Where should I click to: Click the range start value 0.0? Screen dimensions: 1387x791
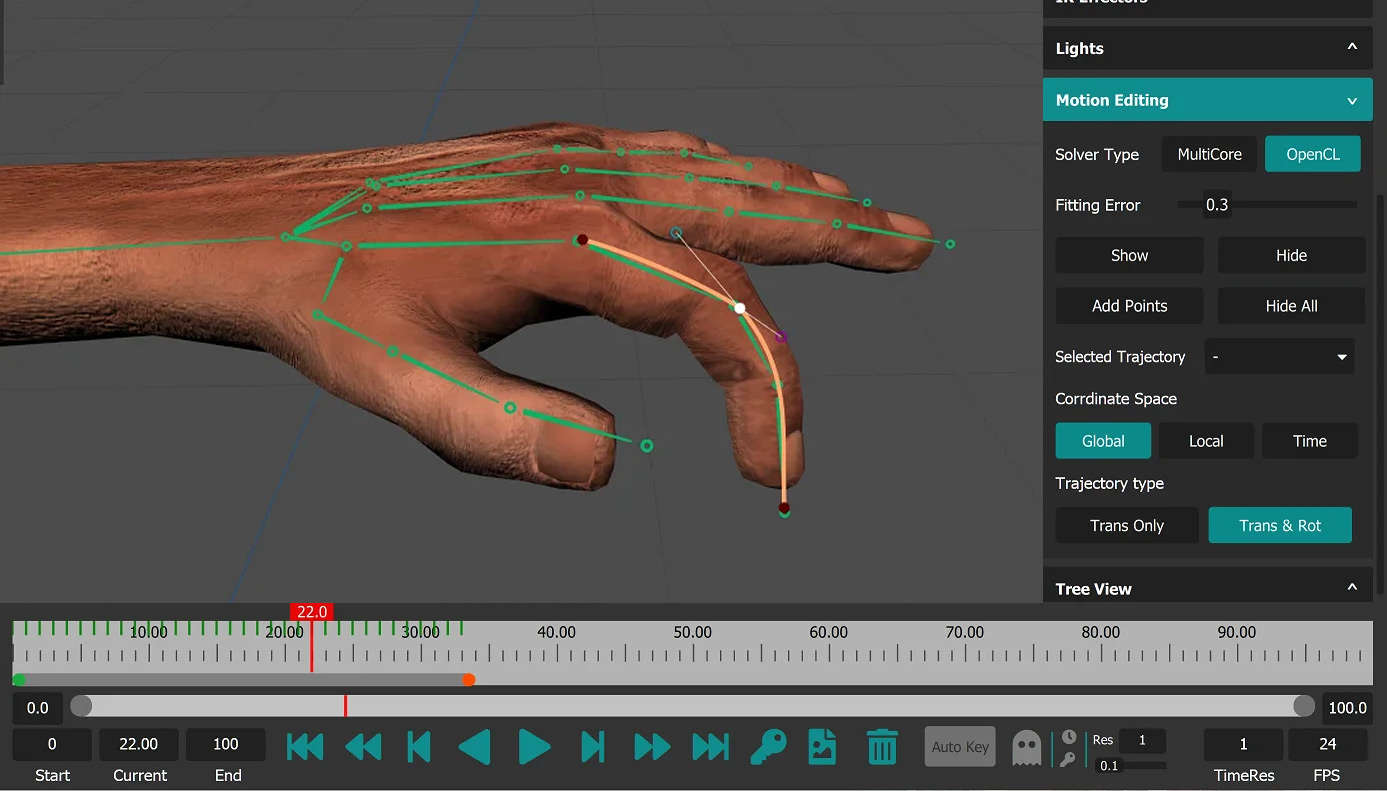(x=38, y=708)
